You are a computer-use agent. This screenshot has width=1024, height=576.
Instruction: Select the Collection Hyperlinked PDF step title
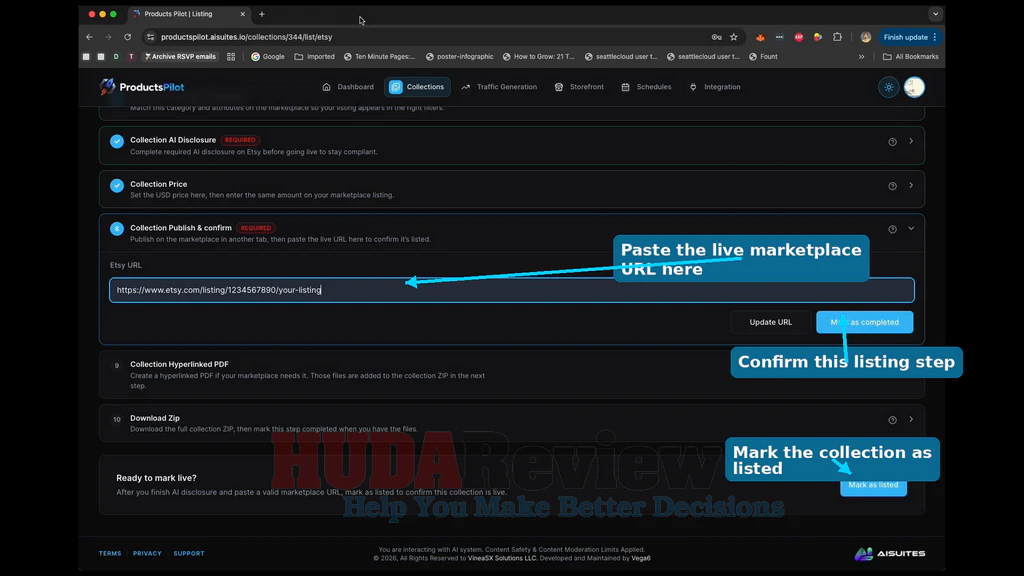179,364
